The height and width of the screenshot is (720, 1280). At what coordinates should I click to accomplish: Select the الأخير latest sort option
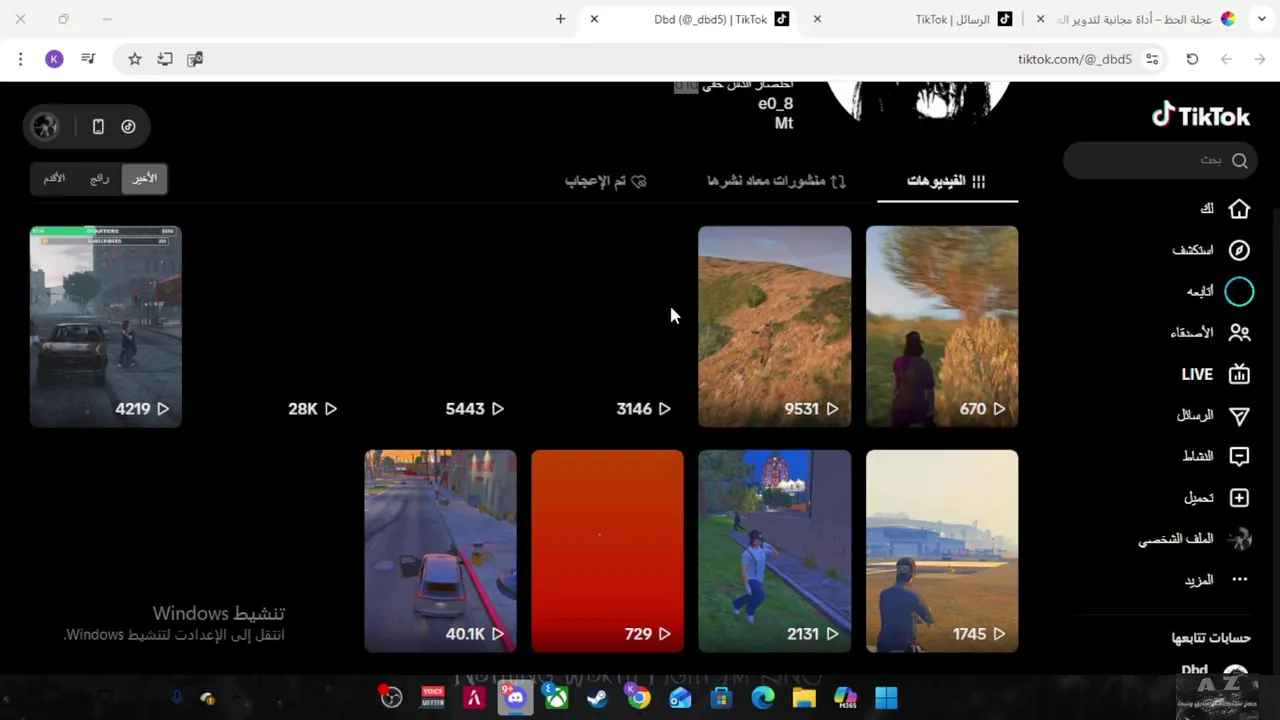[x=145, y=178]
